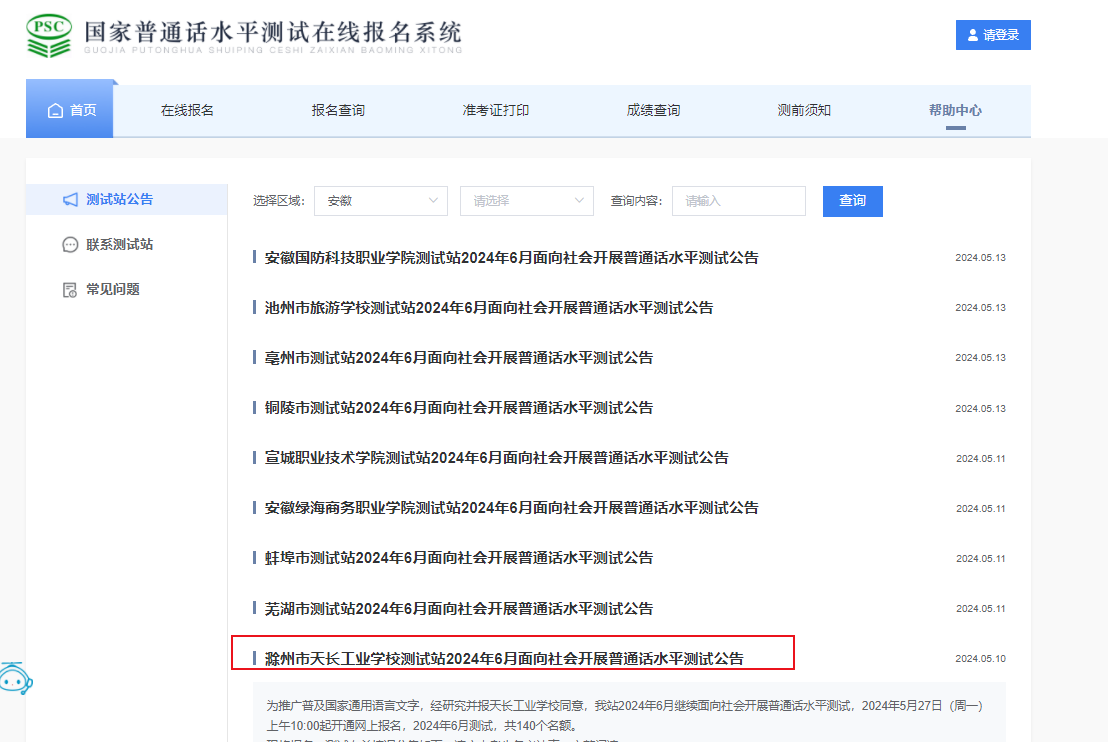Click the 请登录 login button
Screen dimensions: 1108x742
coord(992,35)
